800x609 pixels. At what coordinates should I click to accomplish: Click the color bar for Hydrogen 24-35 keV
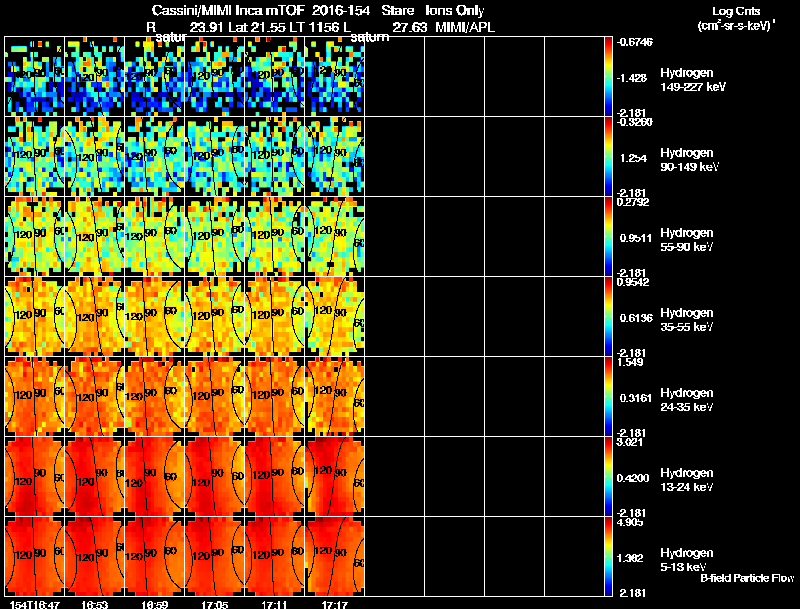[x=609, y=397]
